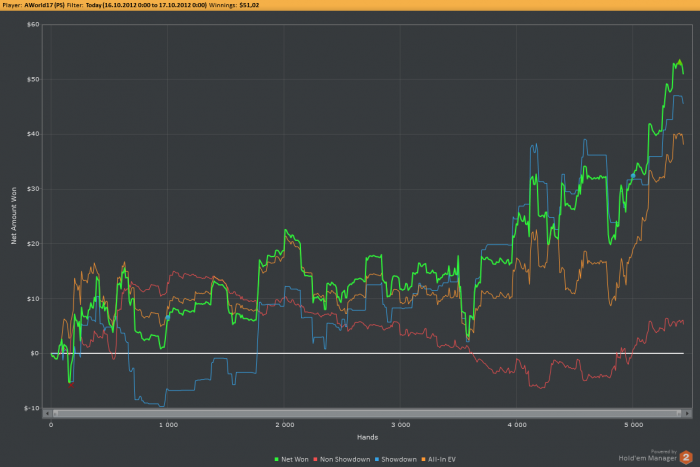The width and height of the screenshot is (700, 467).
Task: Toggle the All-In EV orange legend swatch
Action: coord(423,459)
